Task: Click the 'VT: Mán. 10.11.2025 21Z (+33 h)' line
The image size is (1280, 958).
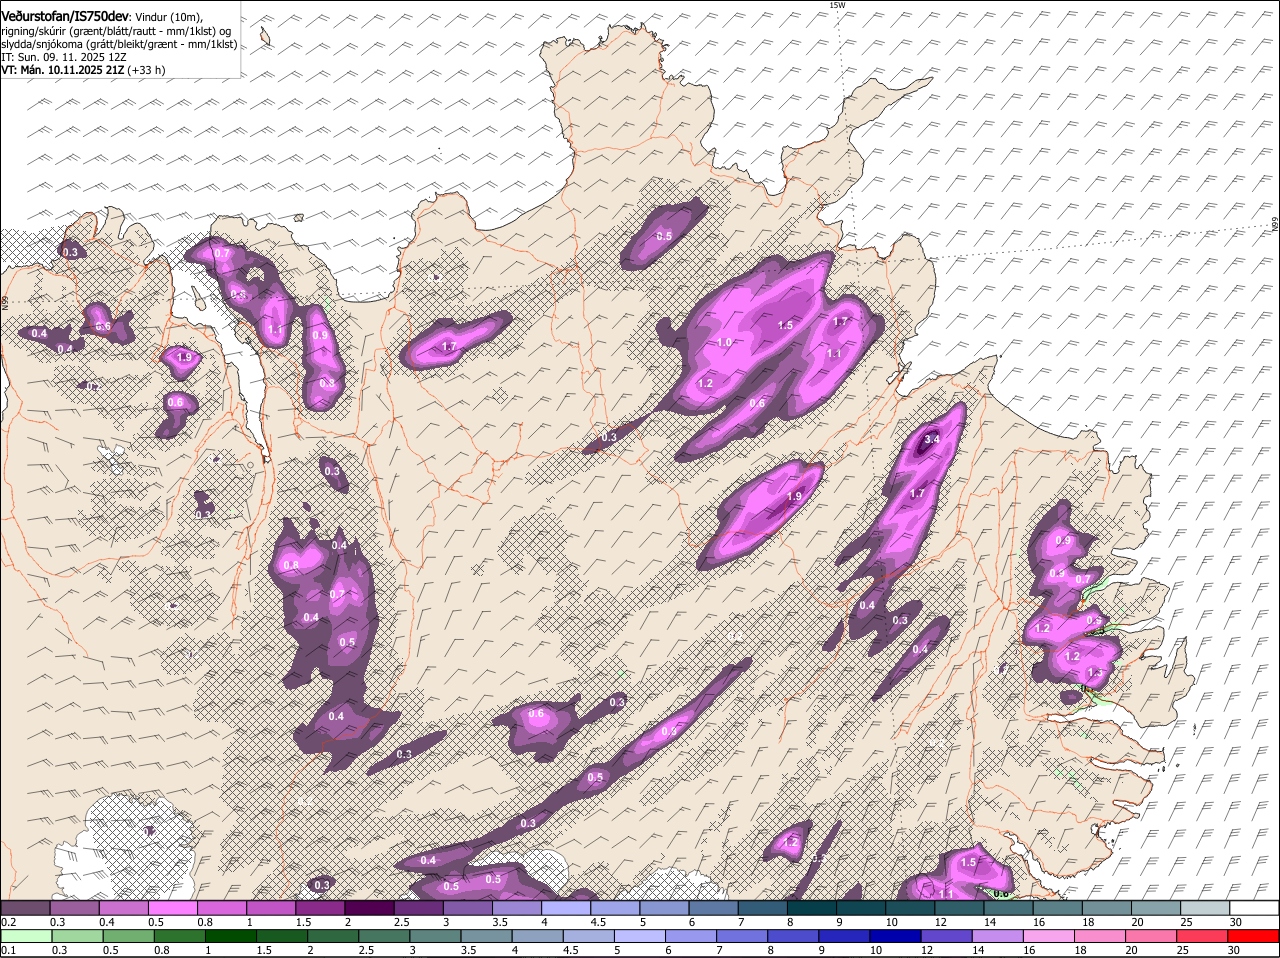Action: pyautogui.click(x=83, y=70)
